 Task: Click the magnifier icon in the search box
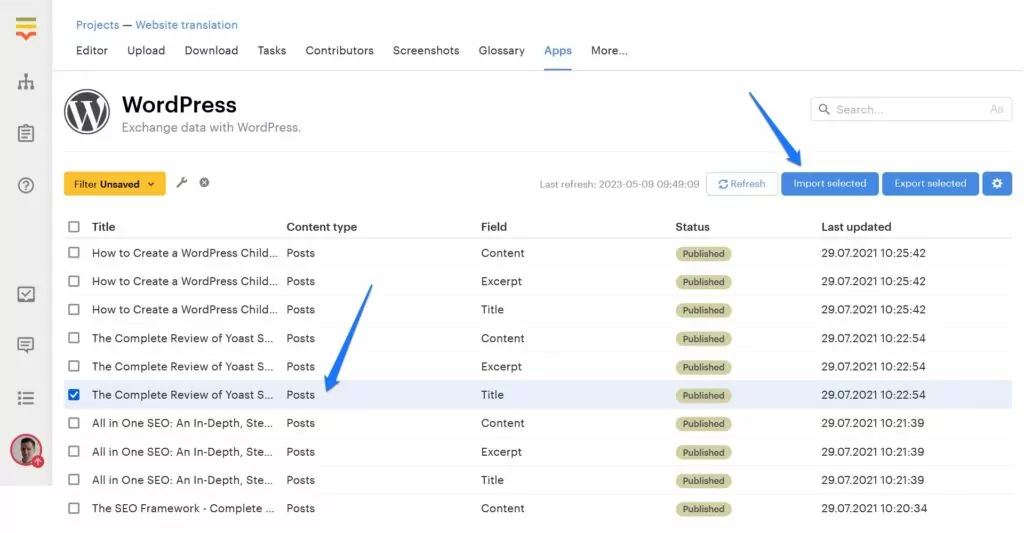(x=824, y=109)
